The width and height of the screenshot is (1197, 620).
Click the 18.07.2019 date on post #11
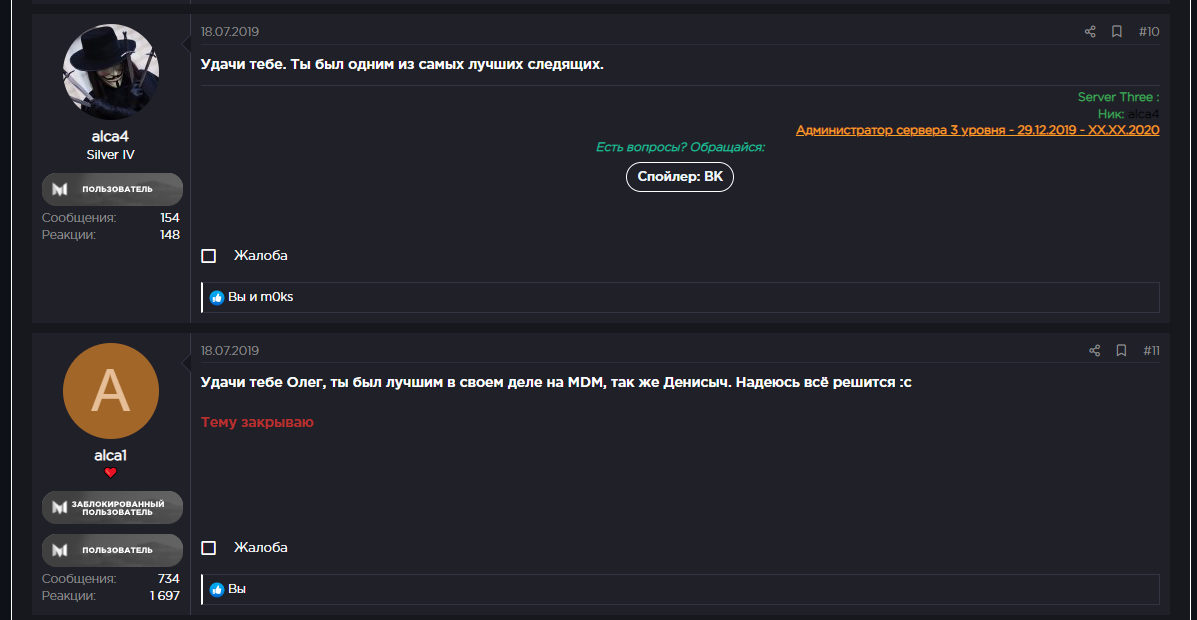click(230, 351)
